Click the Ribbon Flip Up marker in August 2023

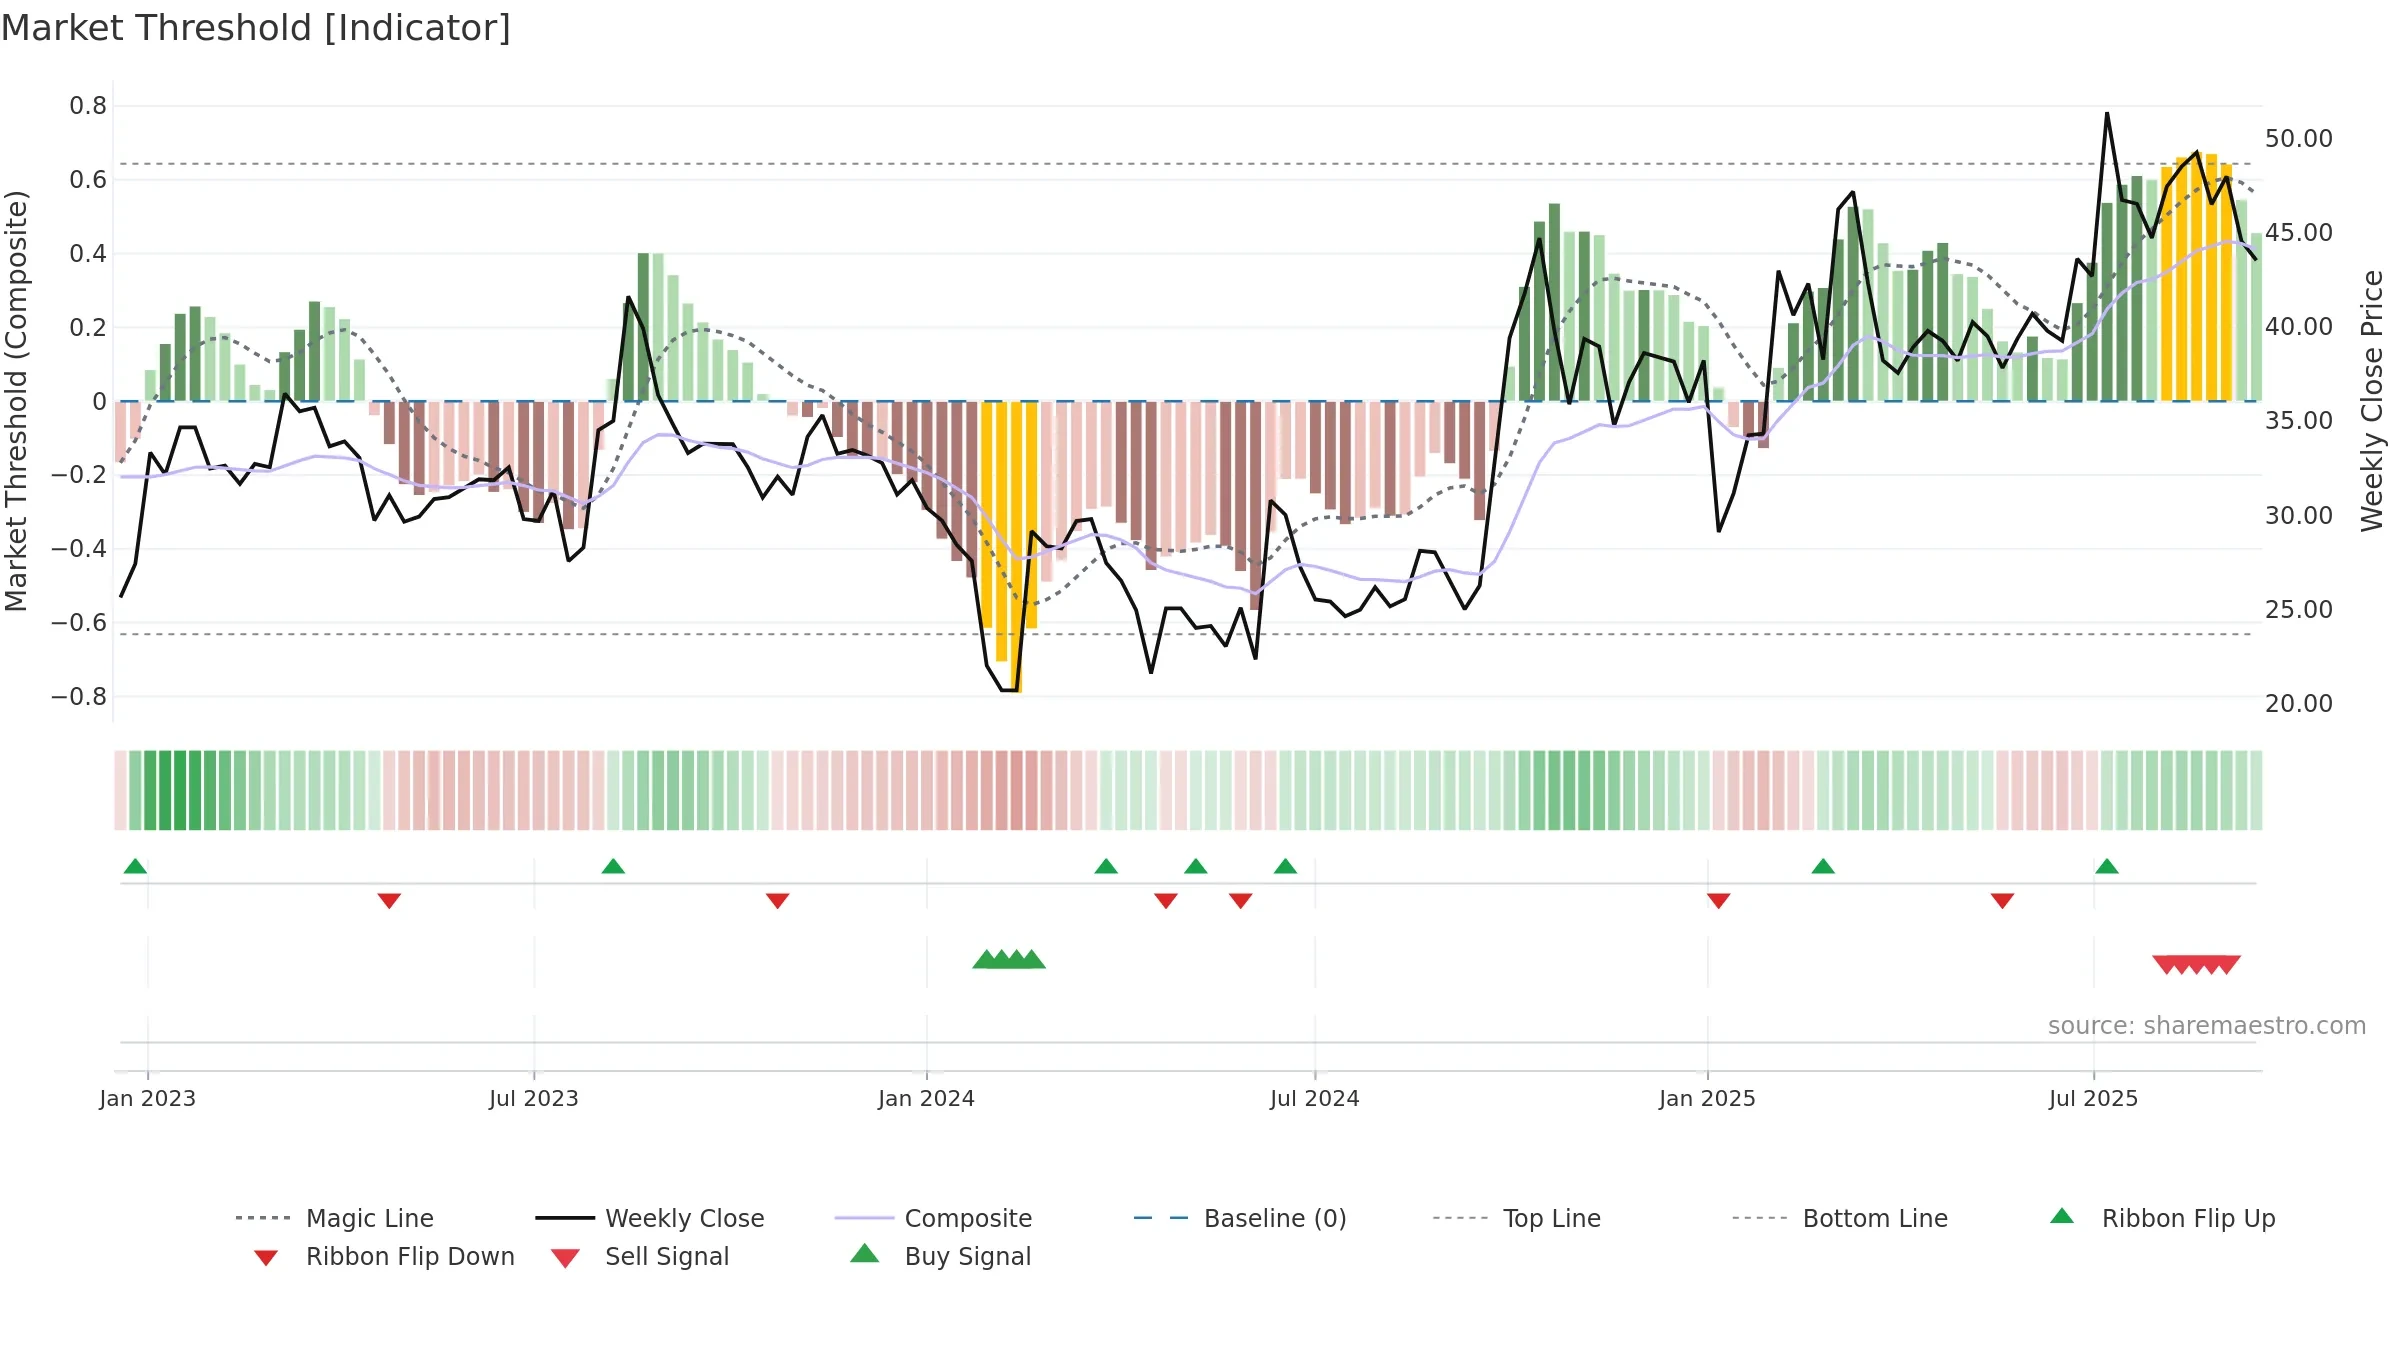click(x=613, y=866)
